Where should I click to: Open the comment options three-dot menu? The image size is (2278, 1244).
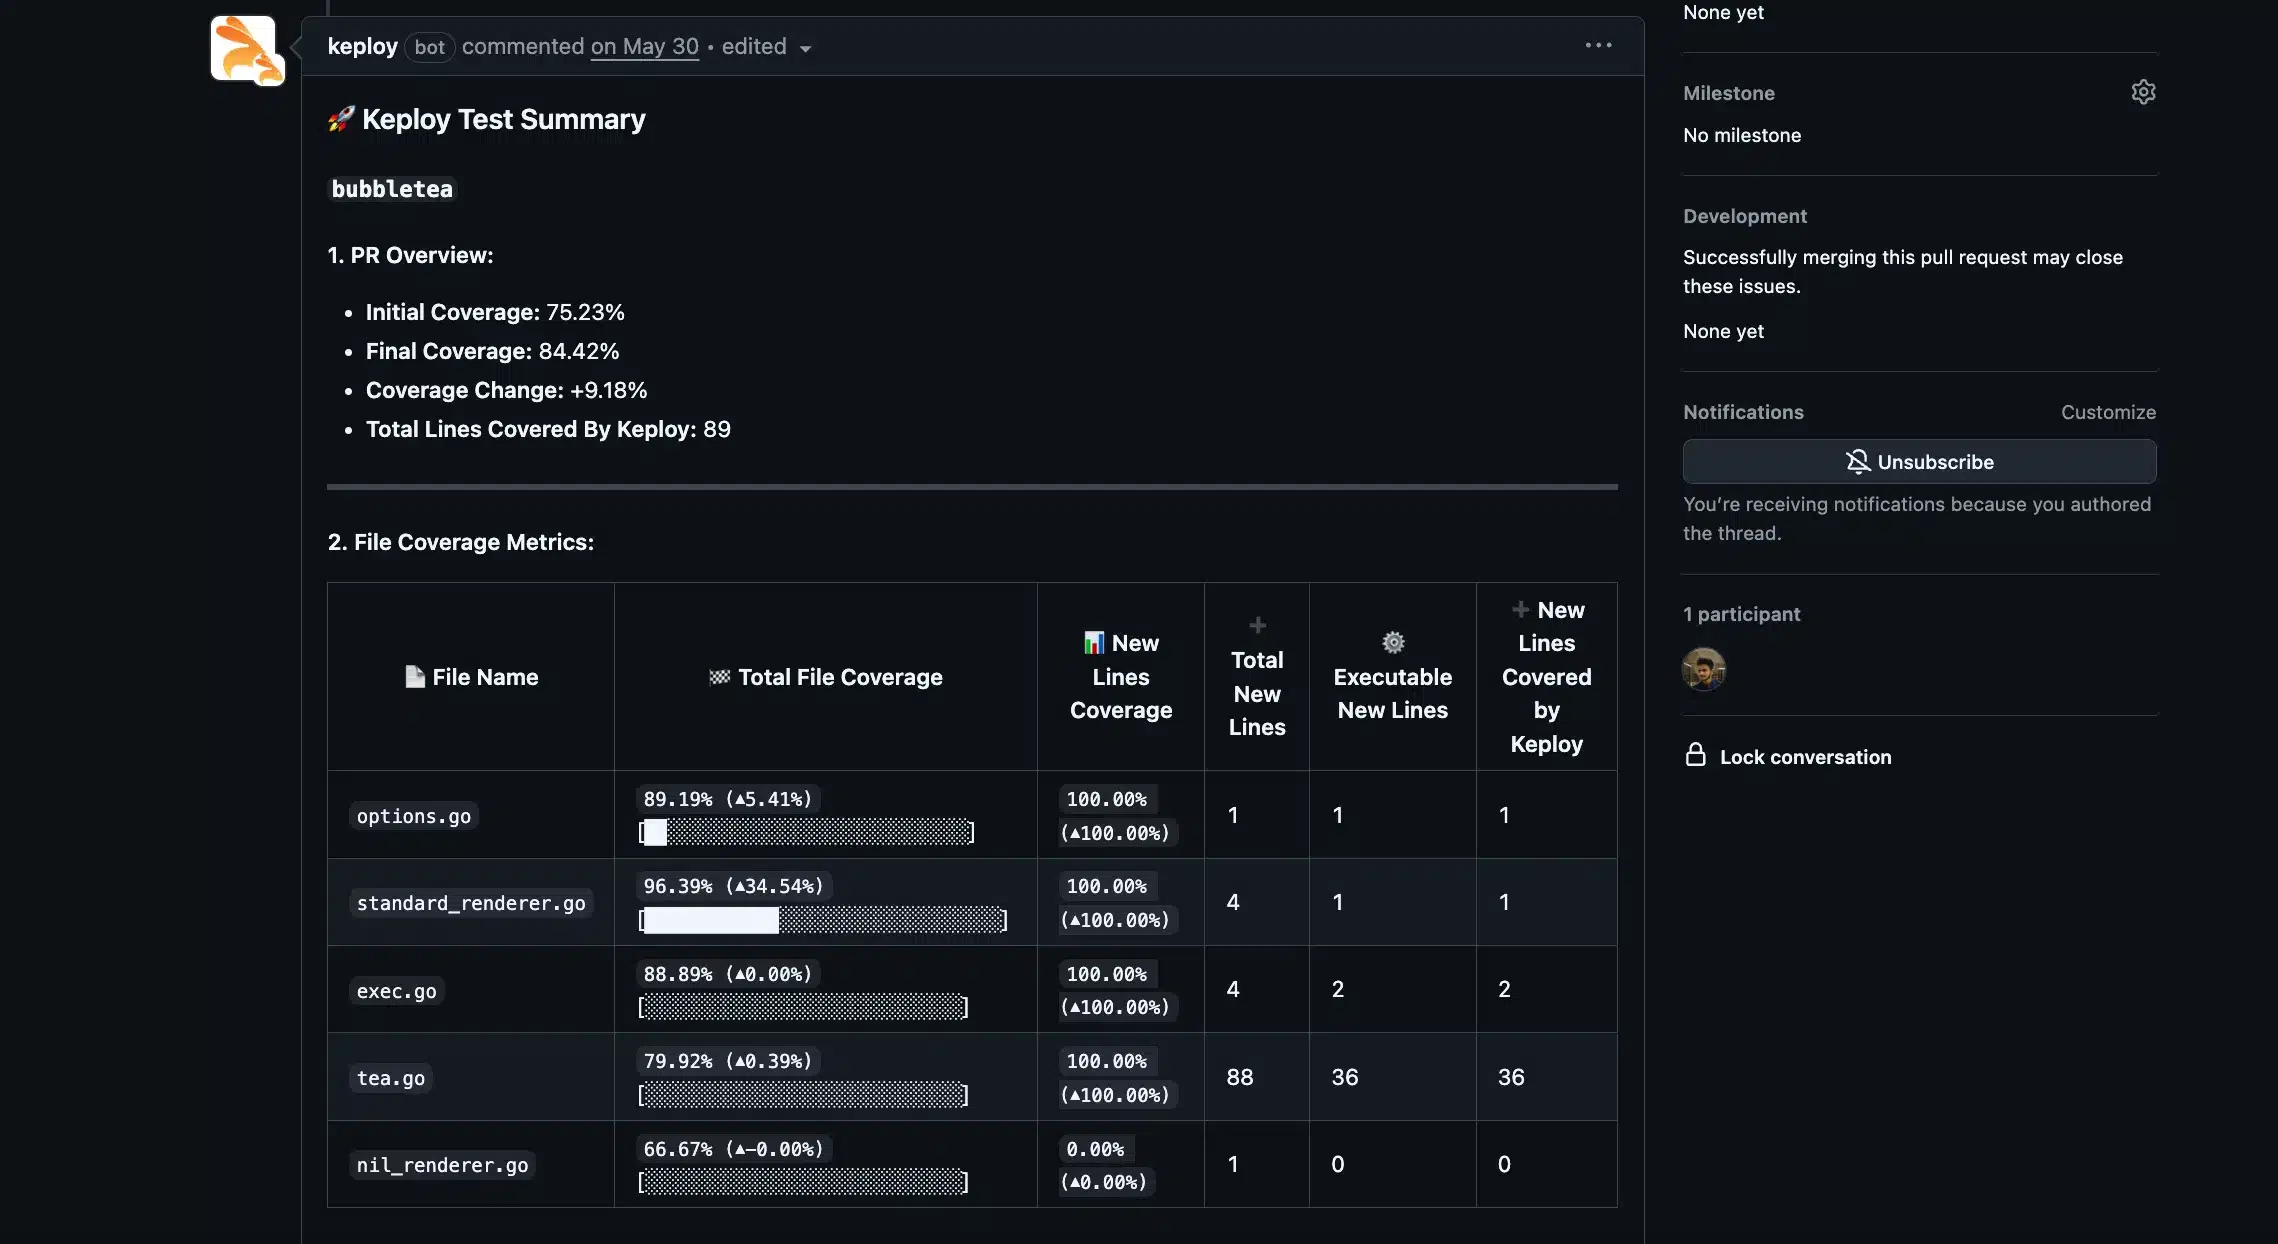[1598, 45]
